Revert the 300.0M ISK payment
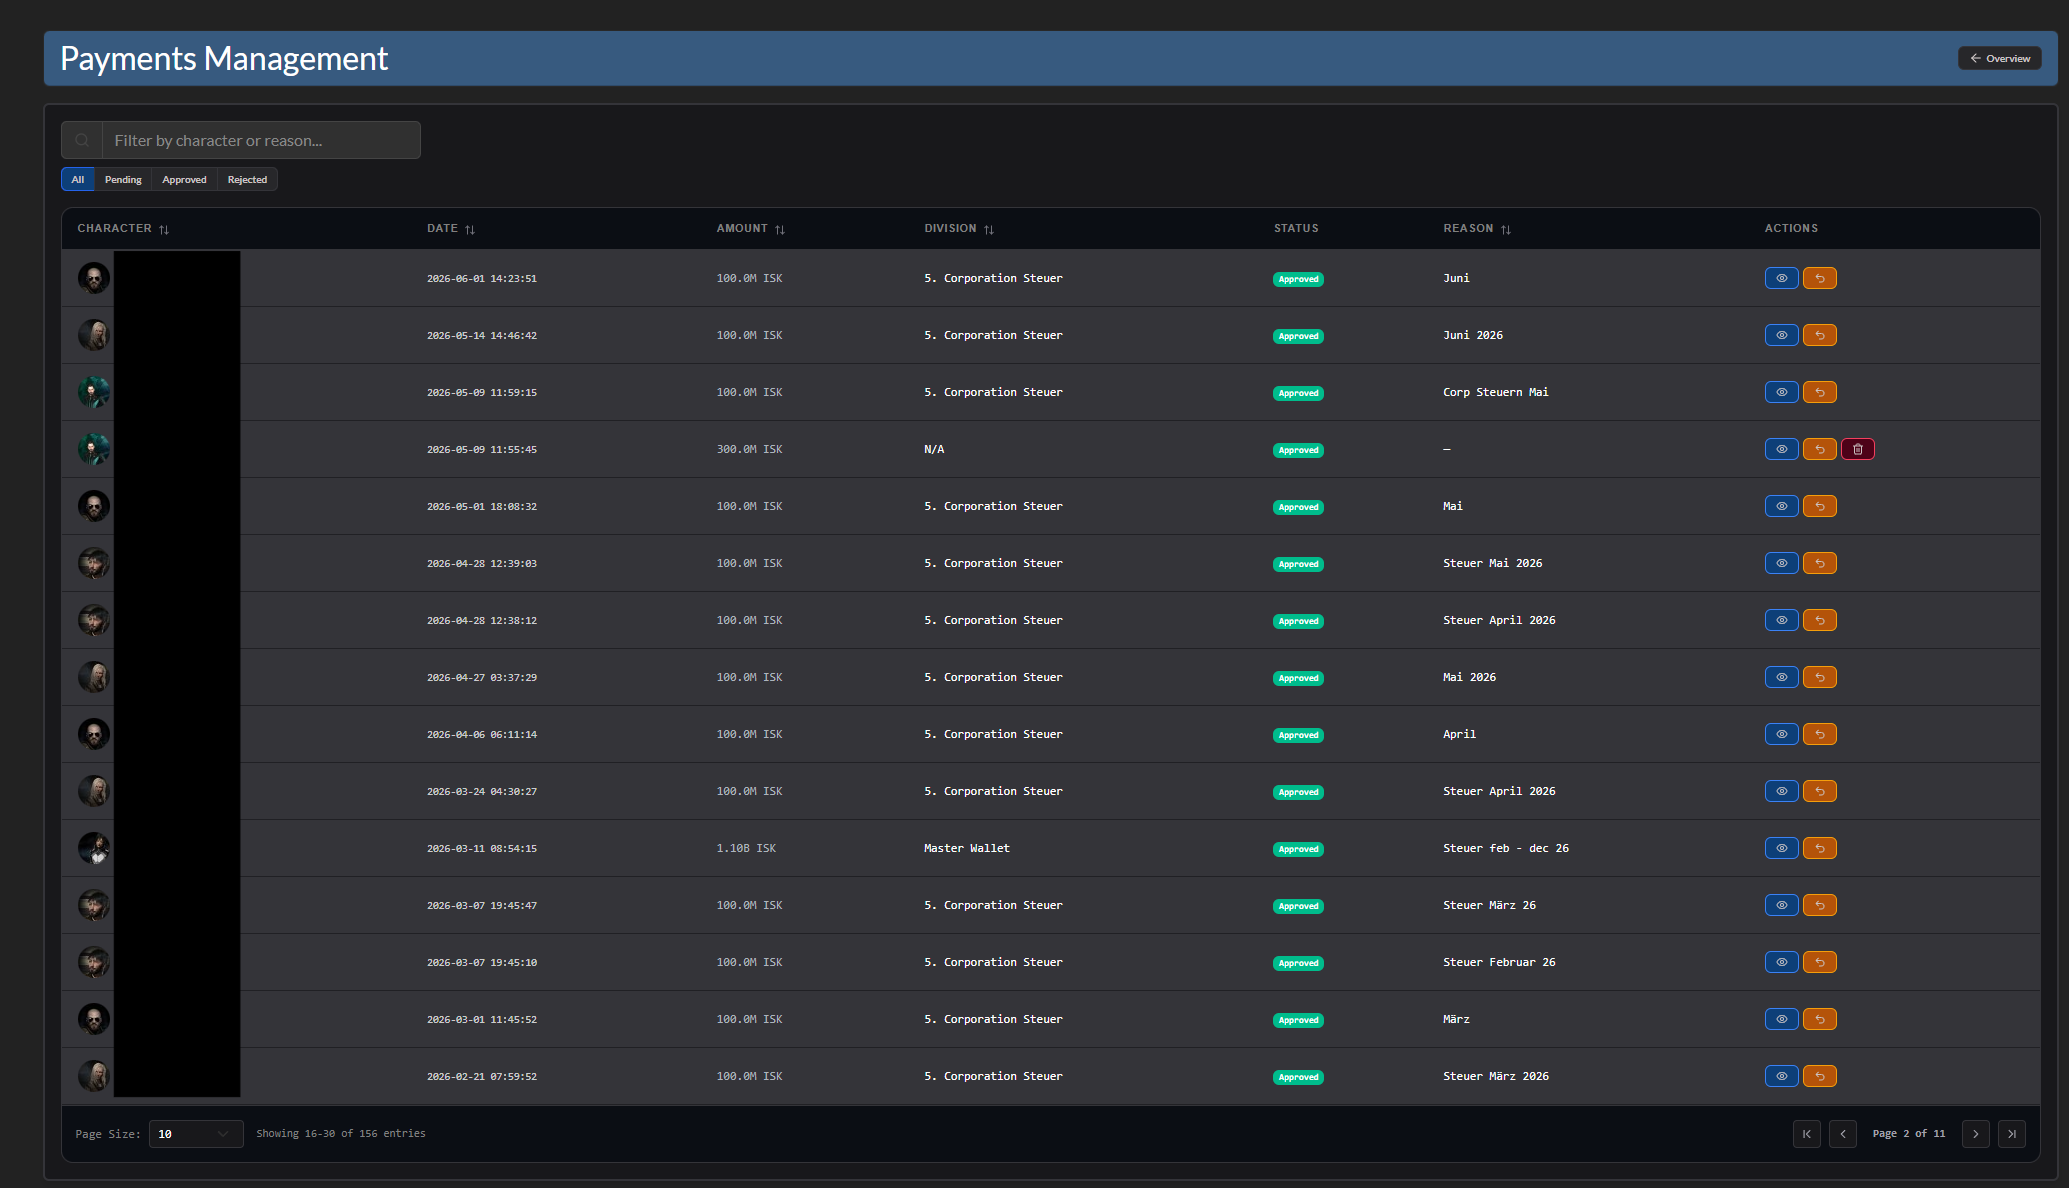This screenshot has width=2069, height=1188. click(1819, 449)
